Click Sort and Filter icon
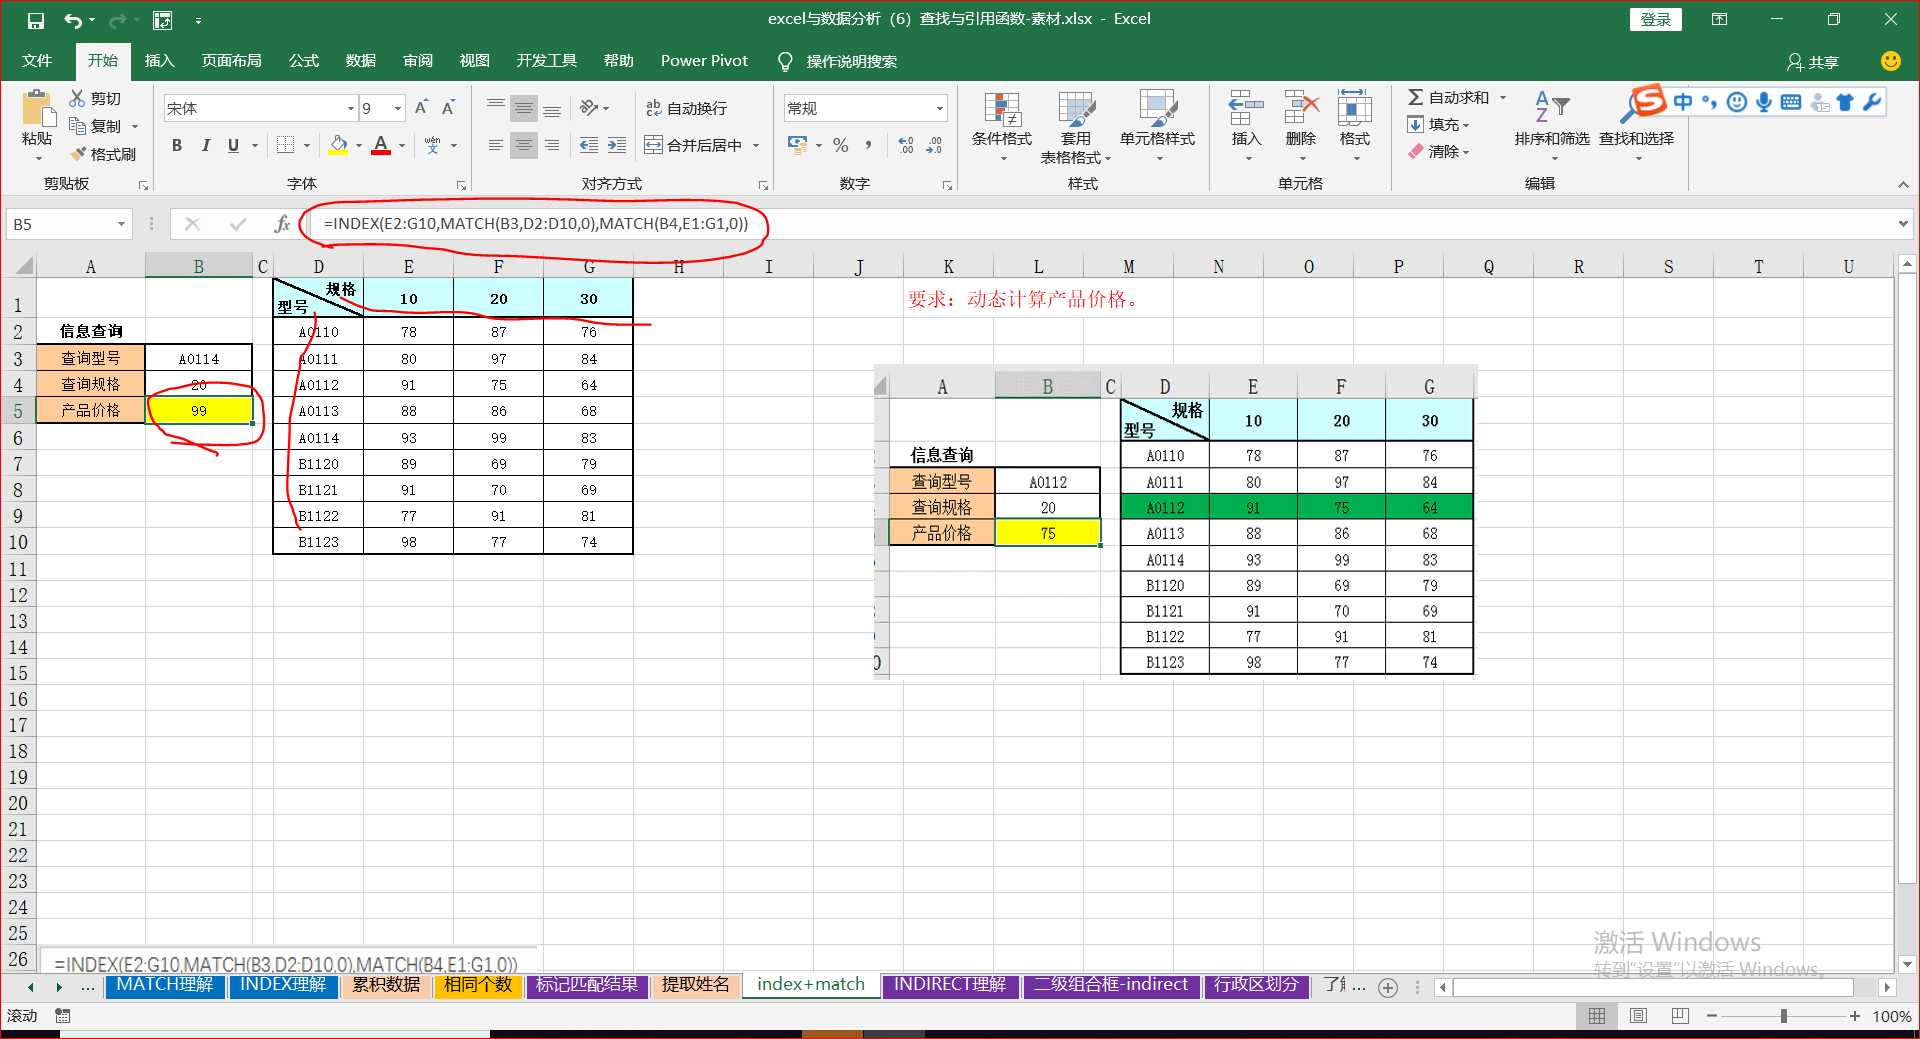Viewport: 1920px width, 1039px height. pos(1552,107)
